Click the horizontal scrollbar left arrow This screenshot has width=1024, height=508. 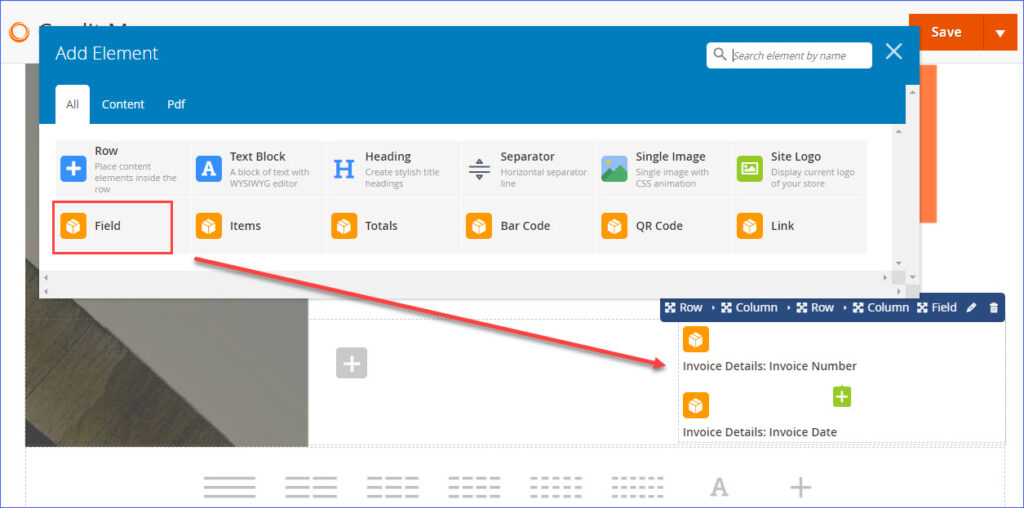[46, 278]
